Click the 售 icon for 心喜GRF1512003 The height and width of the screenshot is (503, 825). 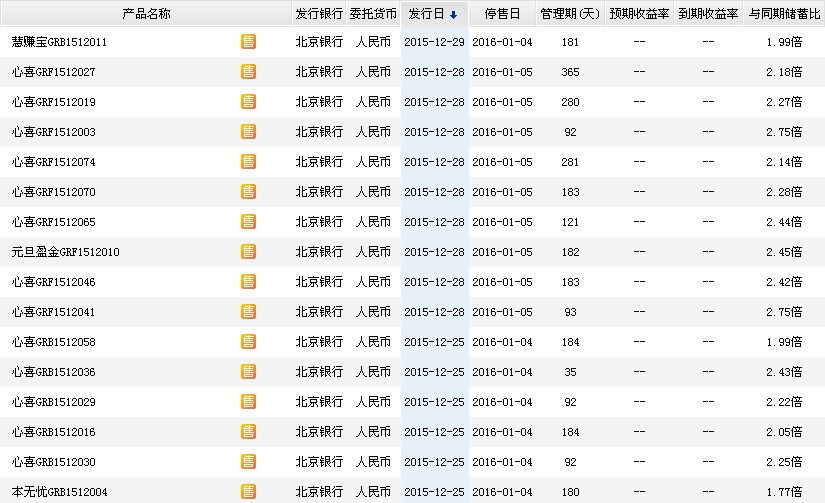click(x=248, y=132)
